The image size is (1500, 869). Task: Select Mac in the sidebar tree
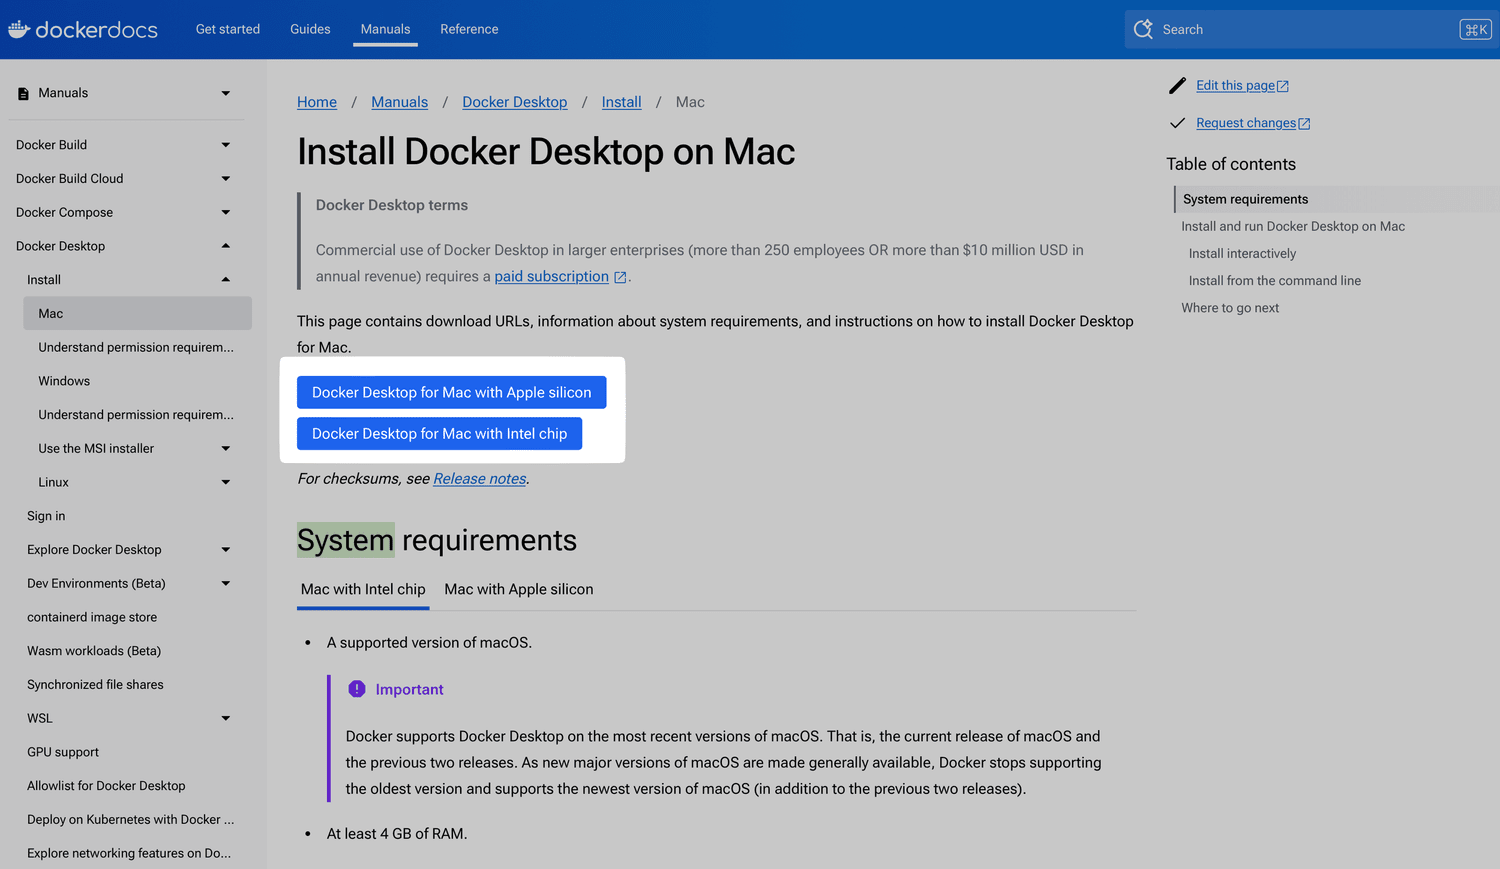(137, 313)
